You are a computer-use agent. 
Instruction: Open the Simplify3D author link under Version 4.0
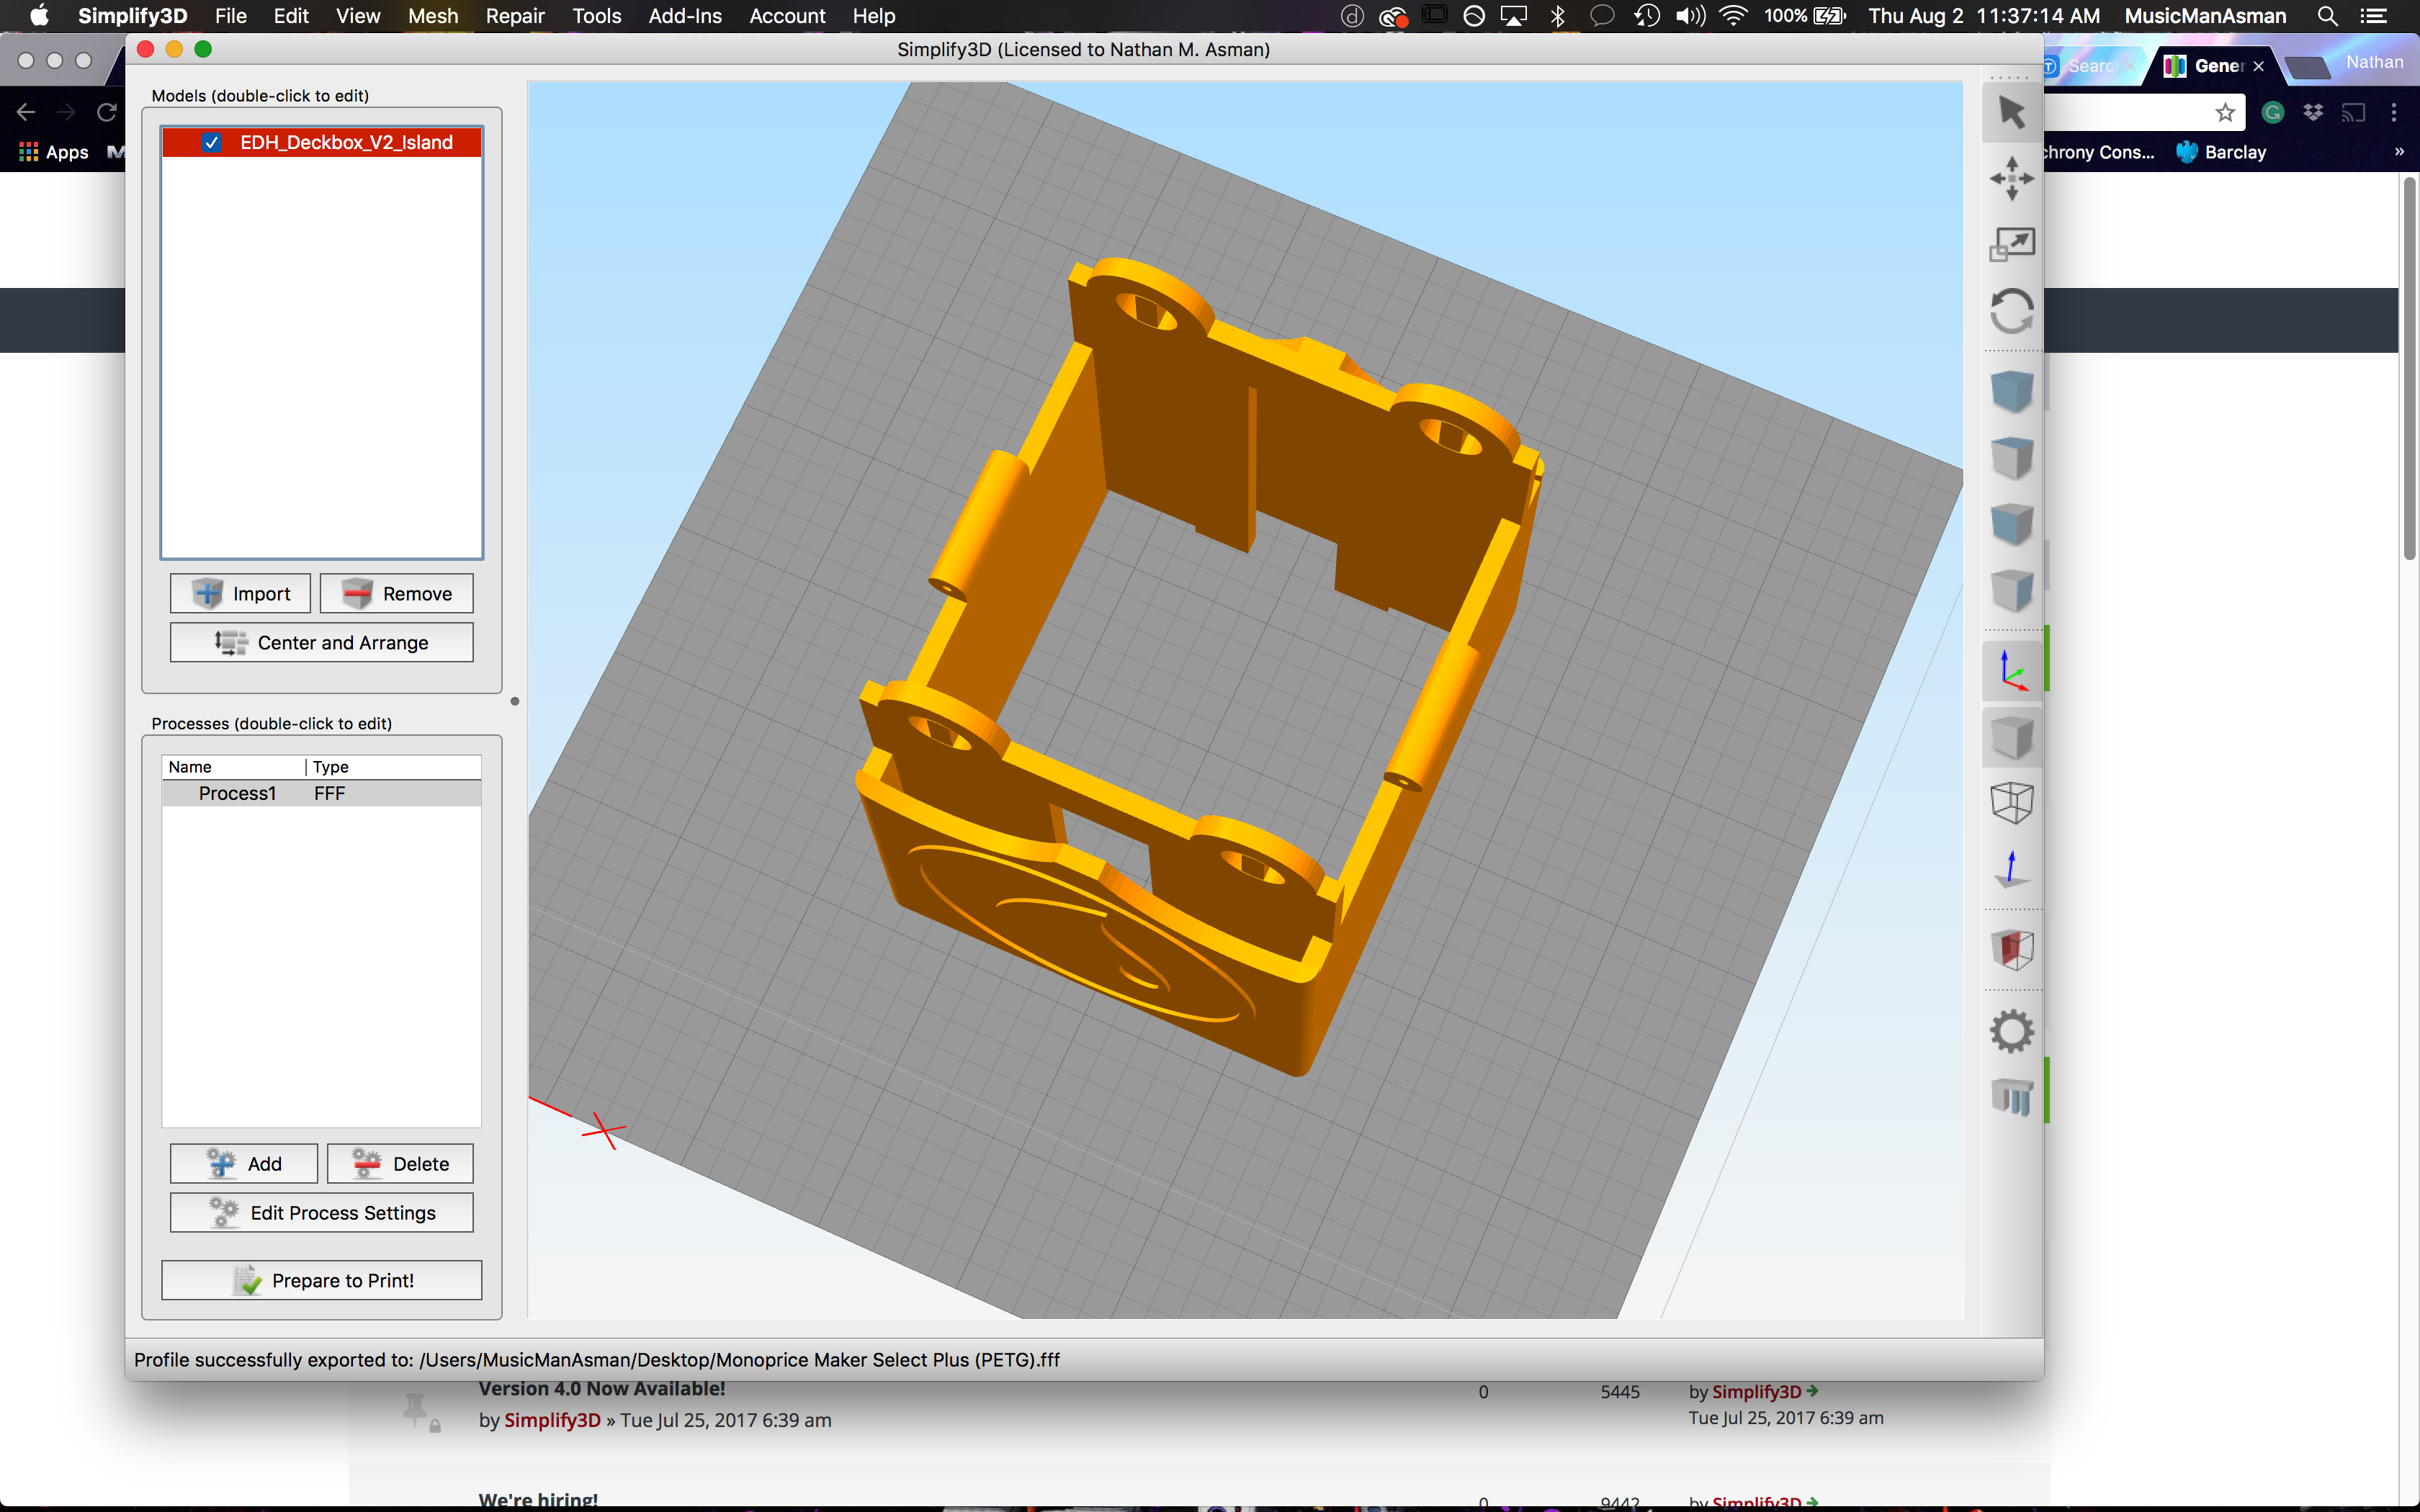(x=552, y=1420)
